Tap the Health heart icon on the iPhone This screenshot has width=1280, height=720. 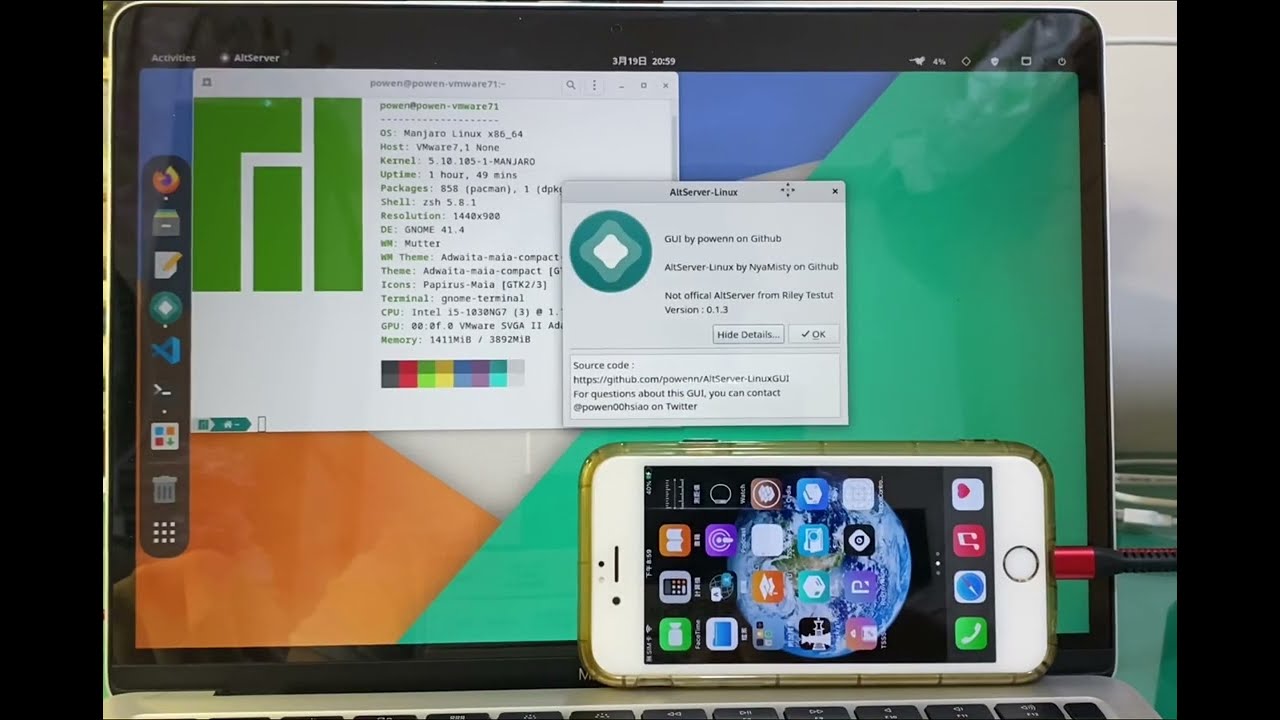[967, 494]
